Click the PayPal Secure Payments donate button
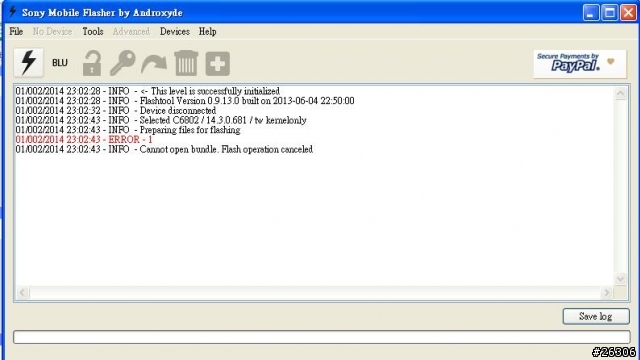This screenshot has height=360, width=640. (580, 64)
